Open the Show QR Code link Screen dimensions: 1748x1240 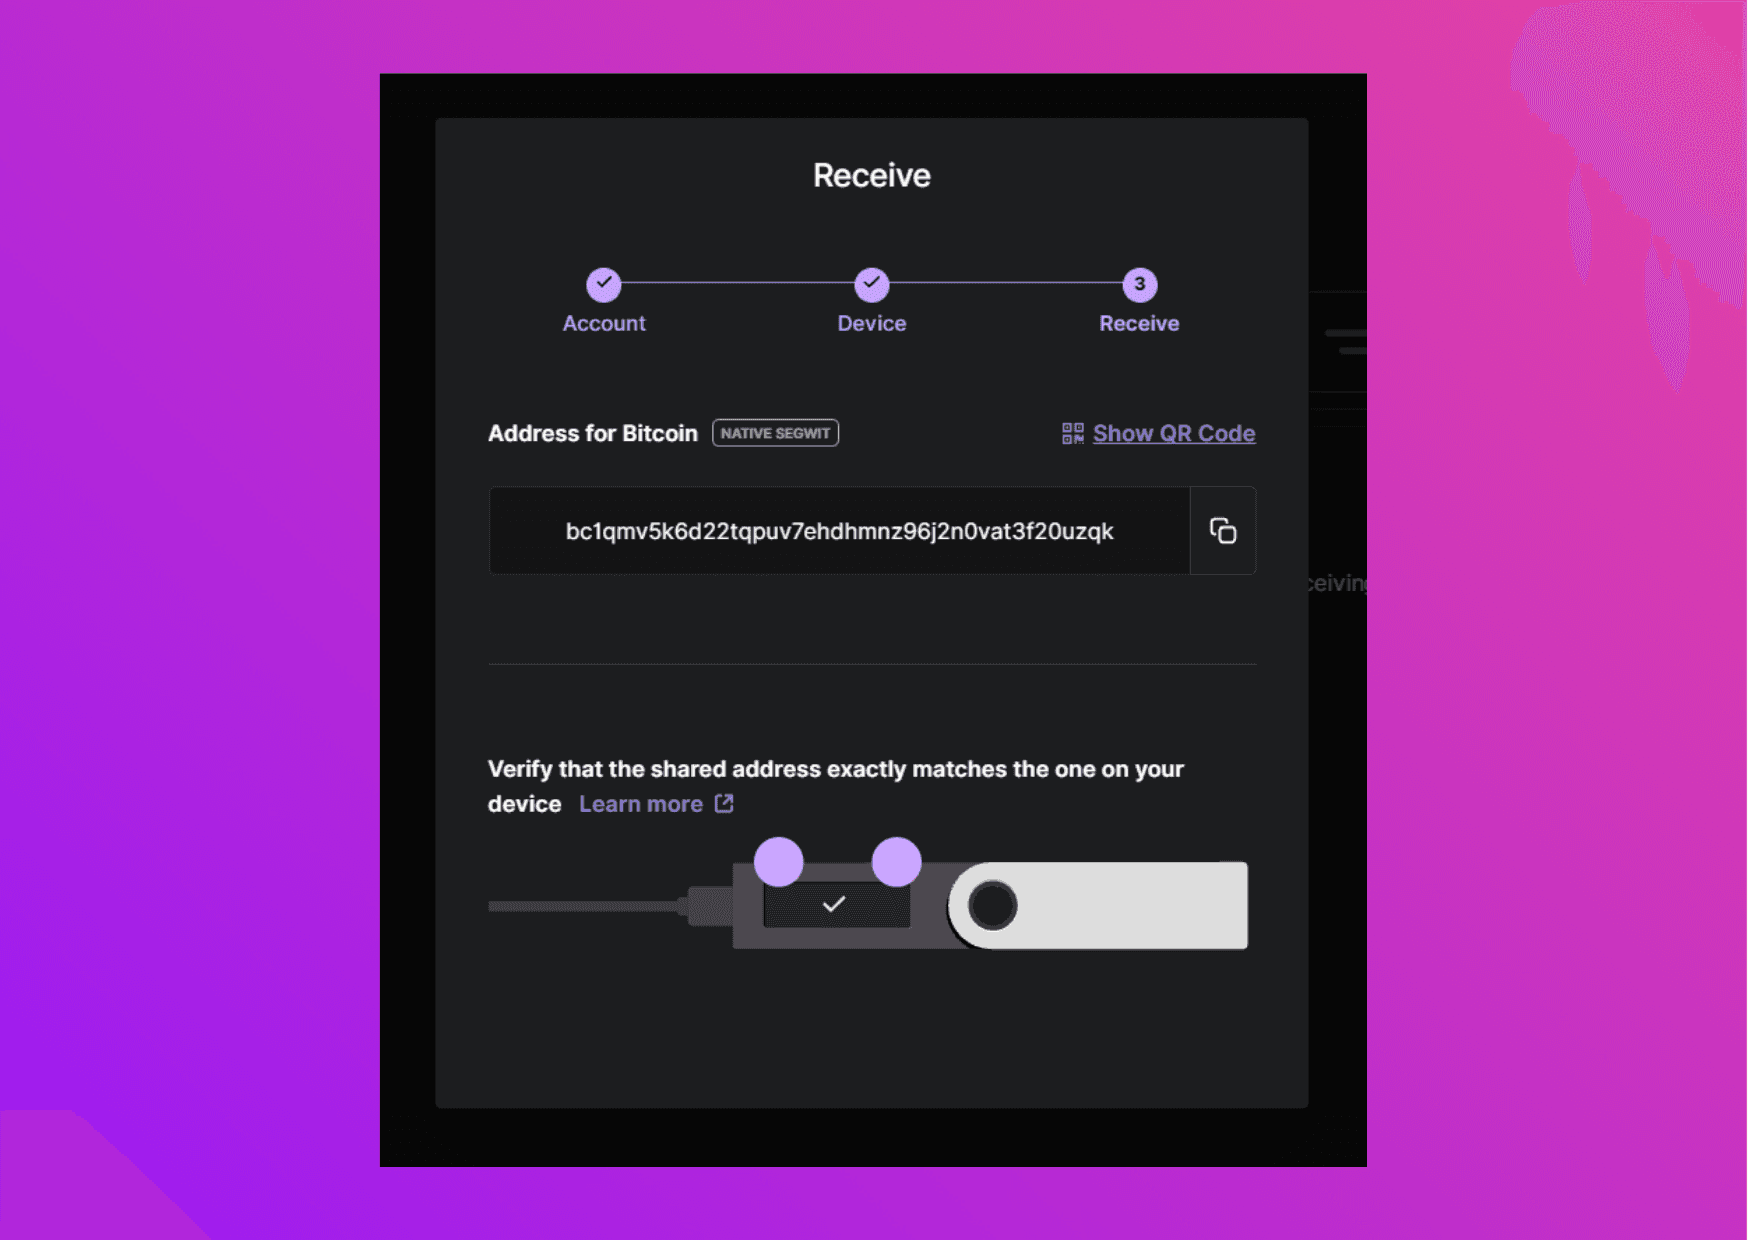(x=1174, y=433)
